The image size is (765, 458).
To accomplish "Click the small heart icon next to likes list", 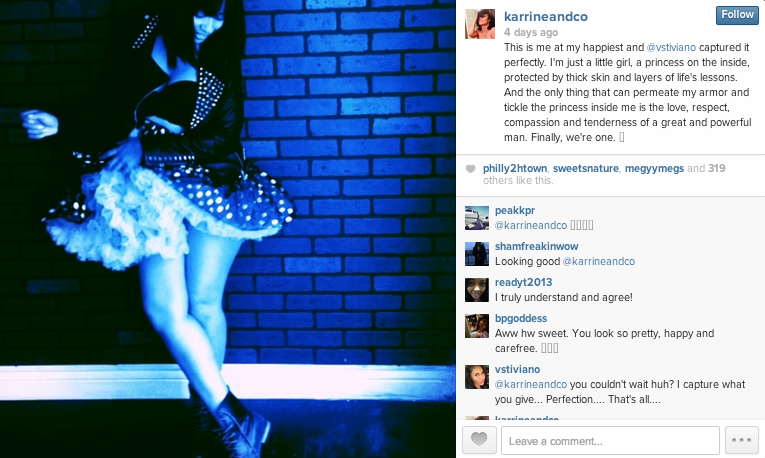I will tap(470, 169).
